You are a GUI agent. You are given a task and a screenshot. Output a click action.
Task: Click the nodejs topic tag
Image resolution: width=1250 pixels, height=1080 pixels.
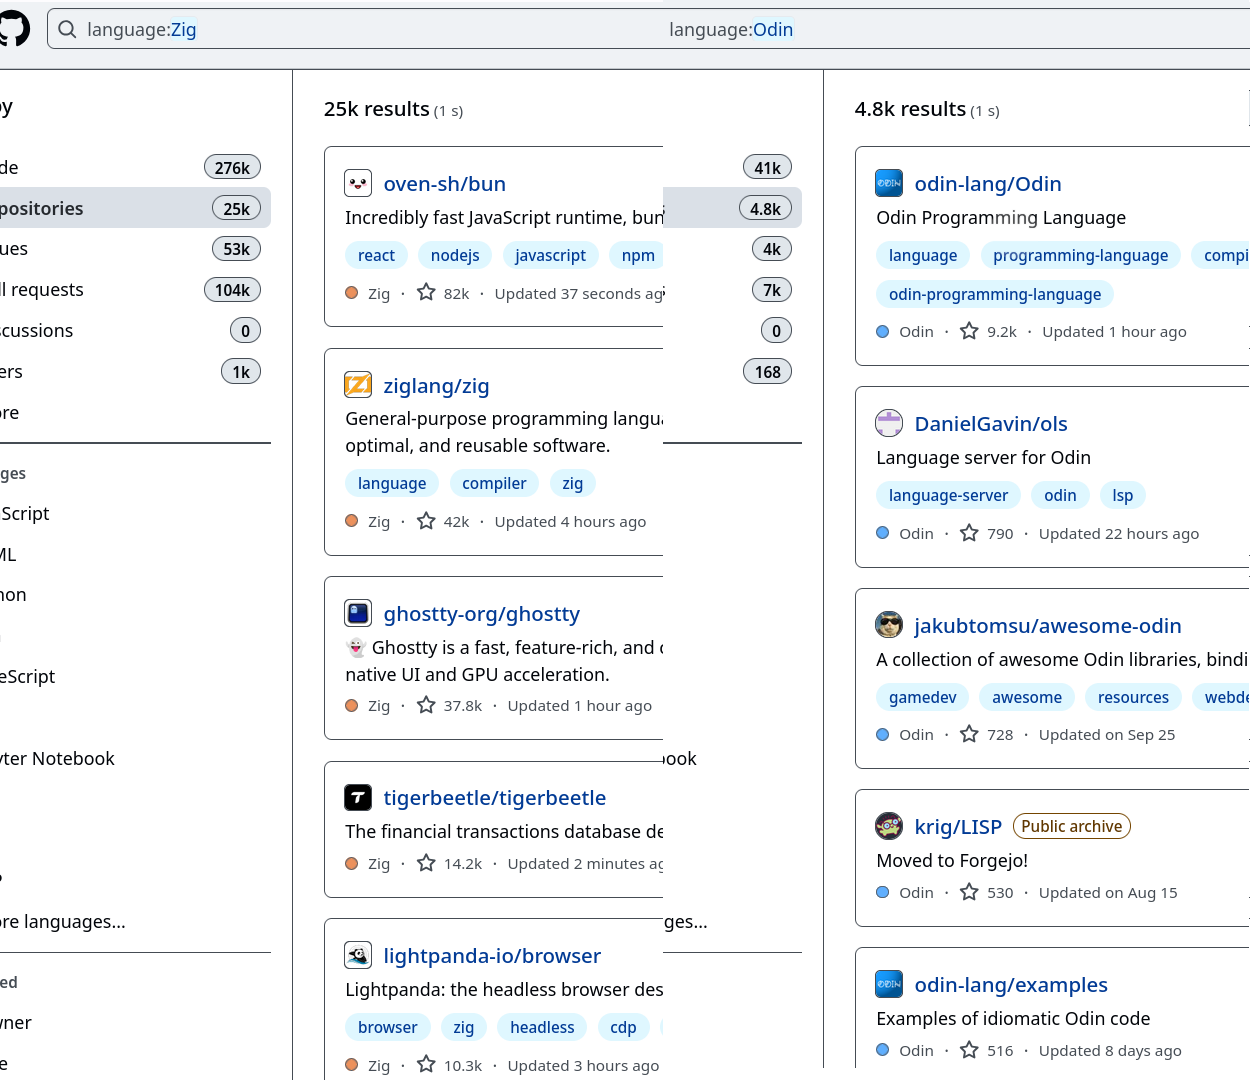click(455, 255)
